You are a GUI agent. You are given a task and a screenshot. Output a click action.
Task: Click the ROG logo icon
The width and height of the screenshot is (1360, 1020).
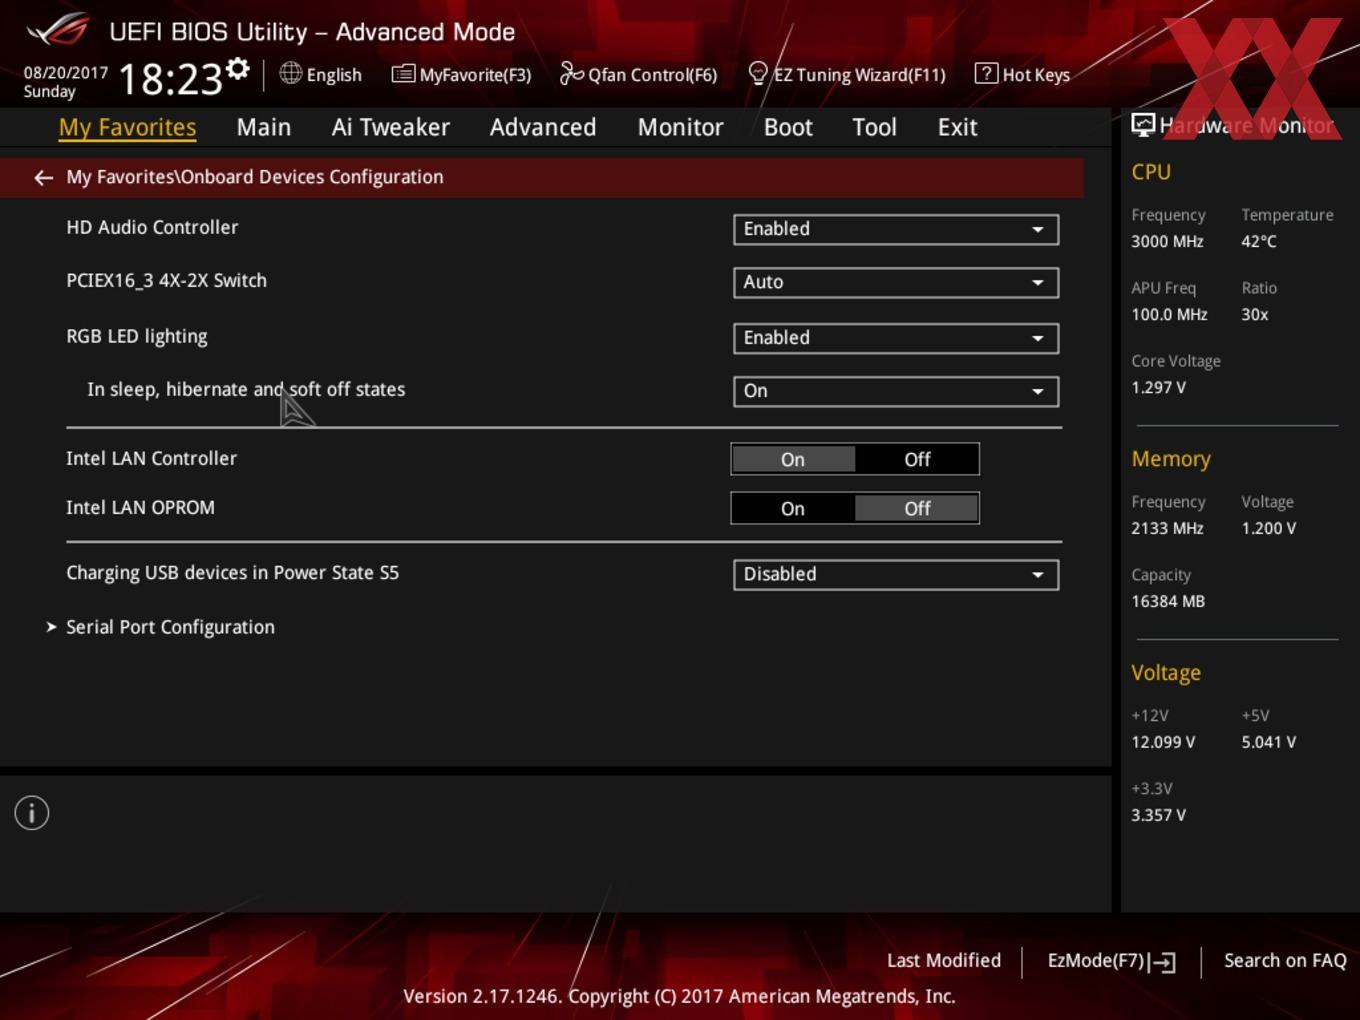[57, 30]
